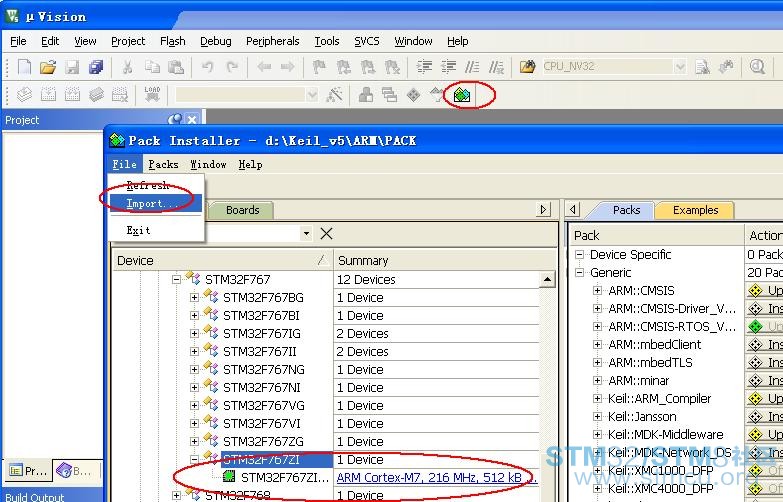Switch to the Boards tab
Image resolution: width=783 pixels, height=502 pixels.
[243, 210]
